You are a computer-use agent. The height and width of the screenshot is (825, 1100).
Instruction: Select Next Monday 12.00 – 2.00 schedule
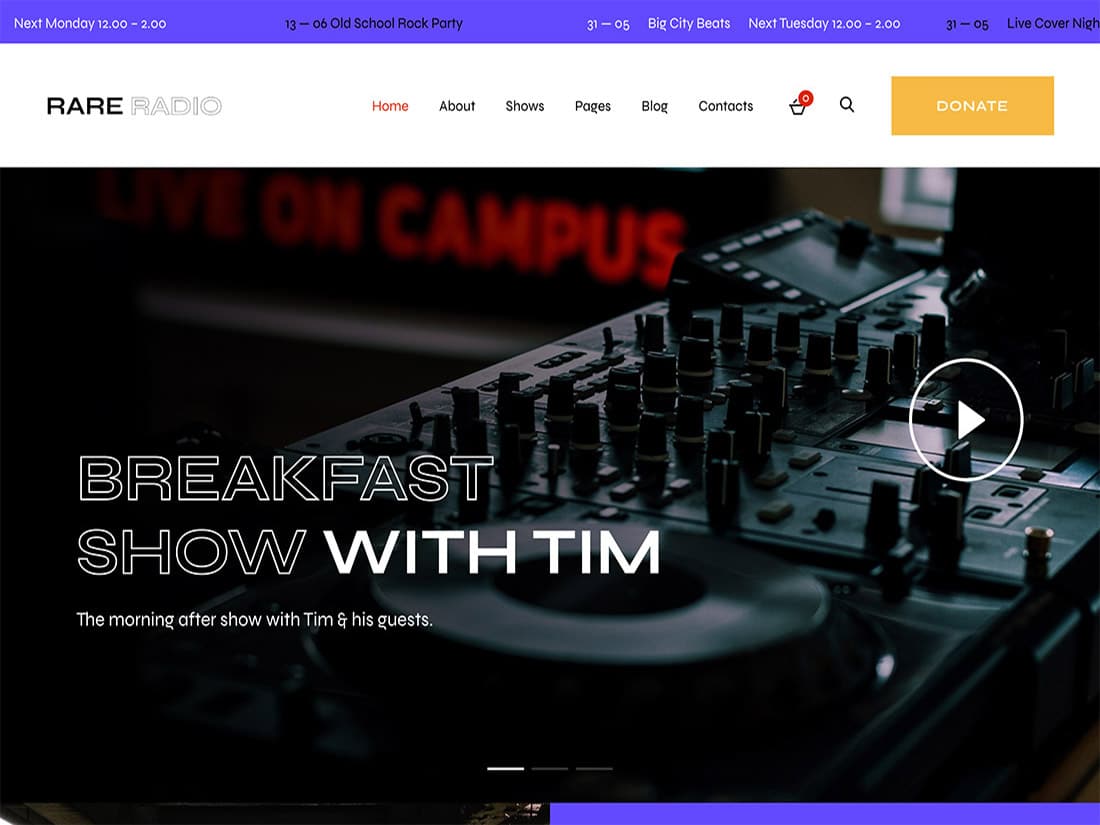coord(90,23)
